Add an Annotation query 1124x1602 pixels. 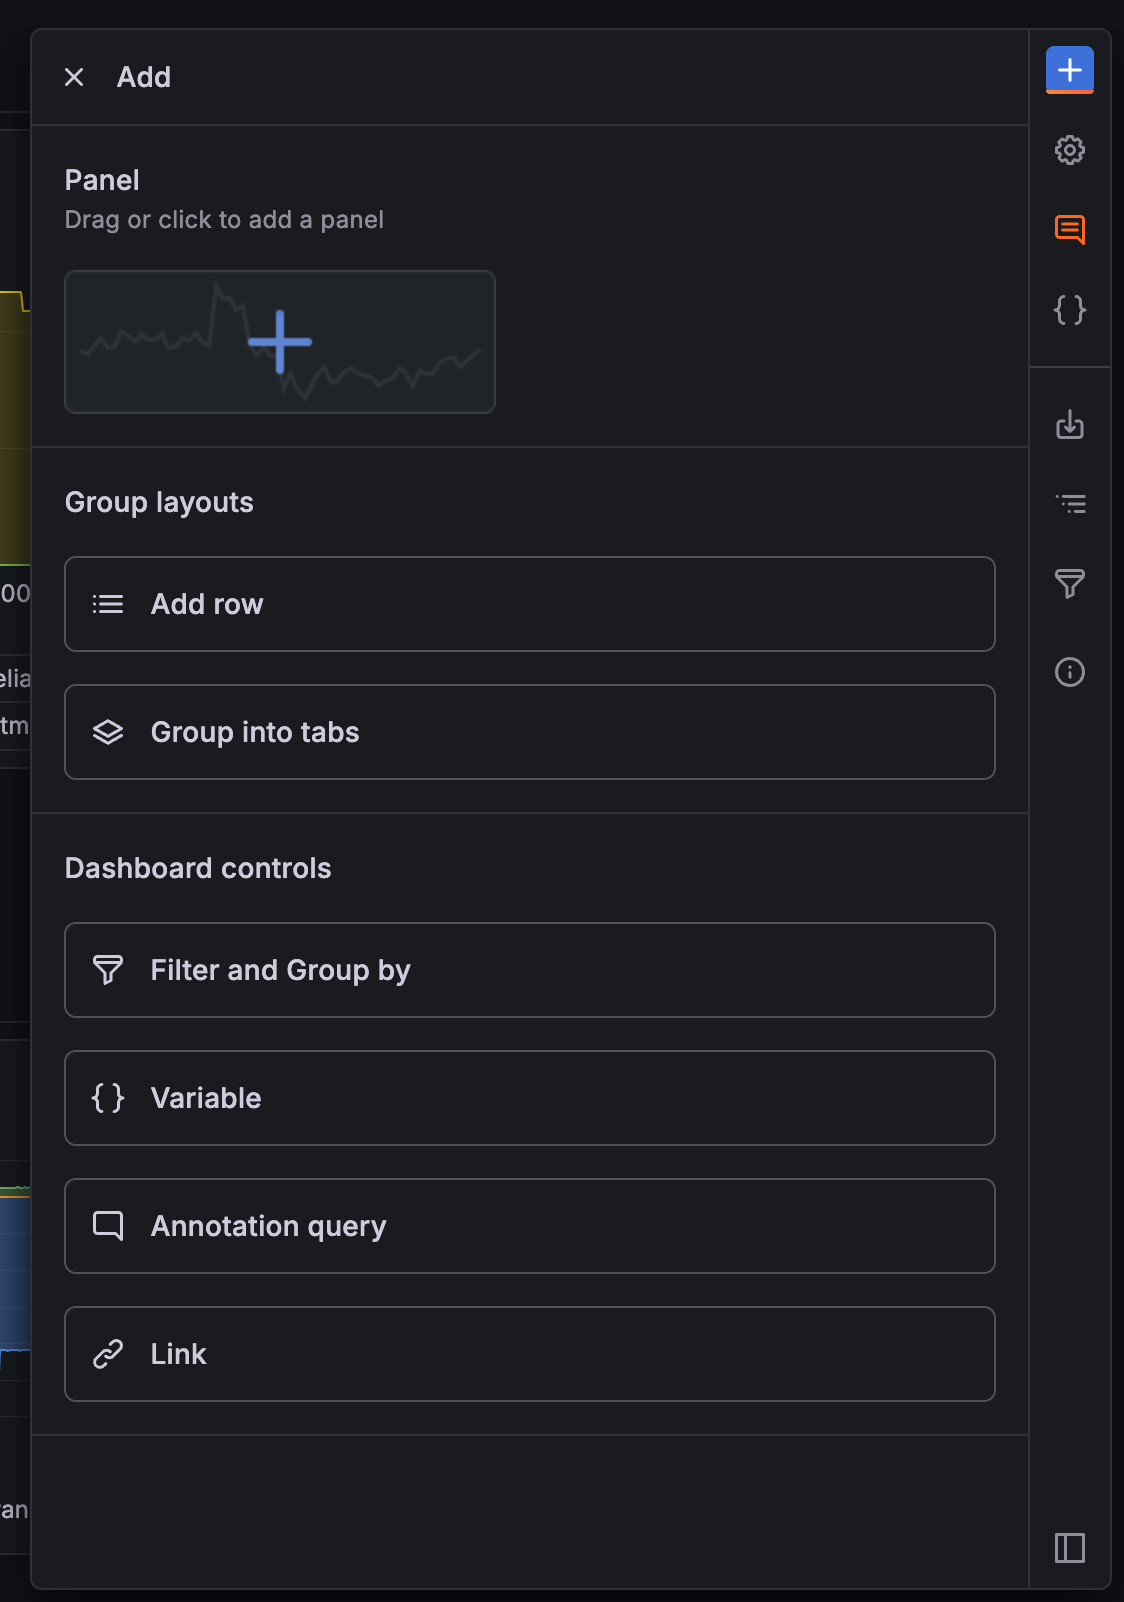point(529,1226)
